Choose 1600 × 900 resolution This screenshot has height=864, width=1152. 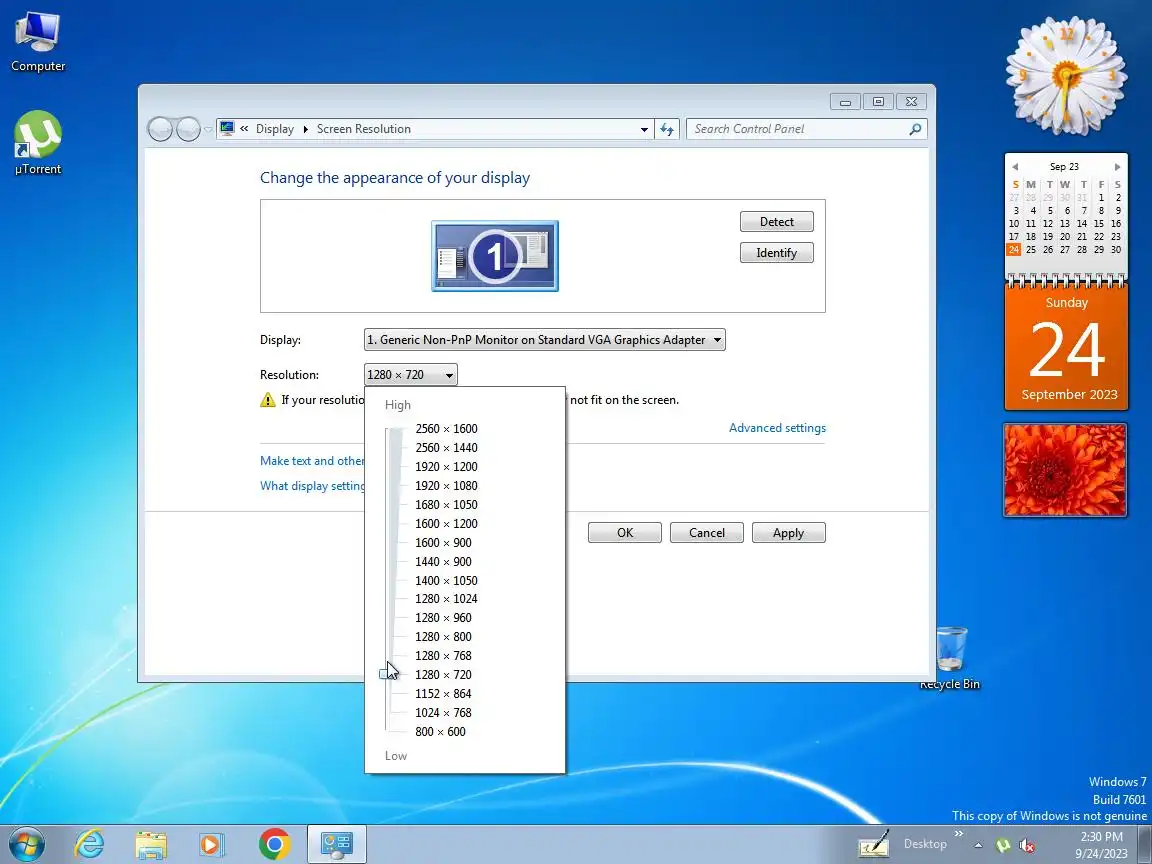pos(443,543)
